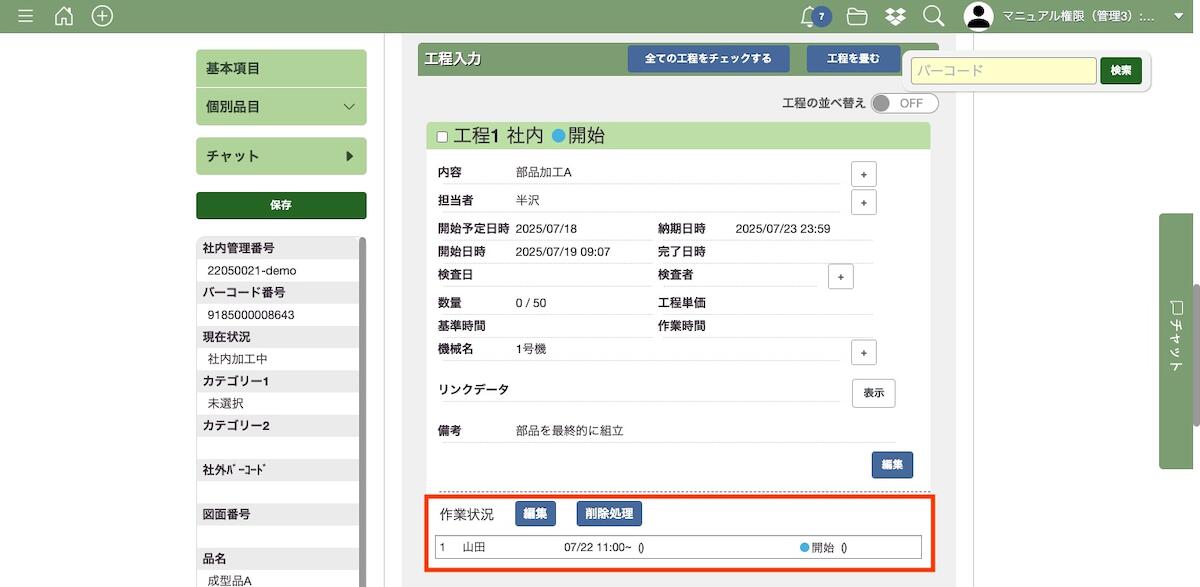
Task: Toggle the 工程の並べ替え switch
Action: pos(904,103)
